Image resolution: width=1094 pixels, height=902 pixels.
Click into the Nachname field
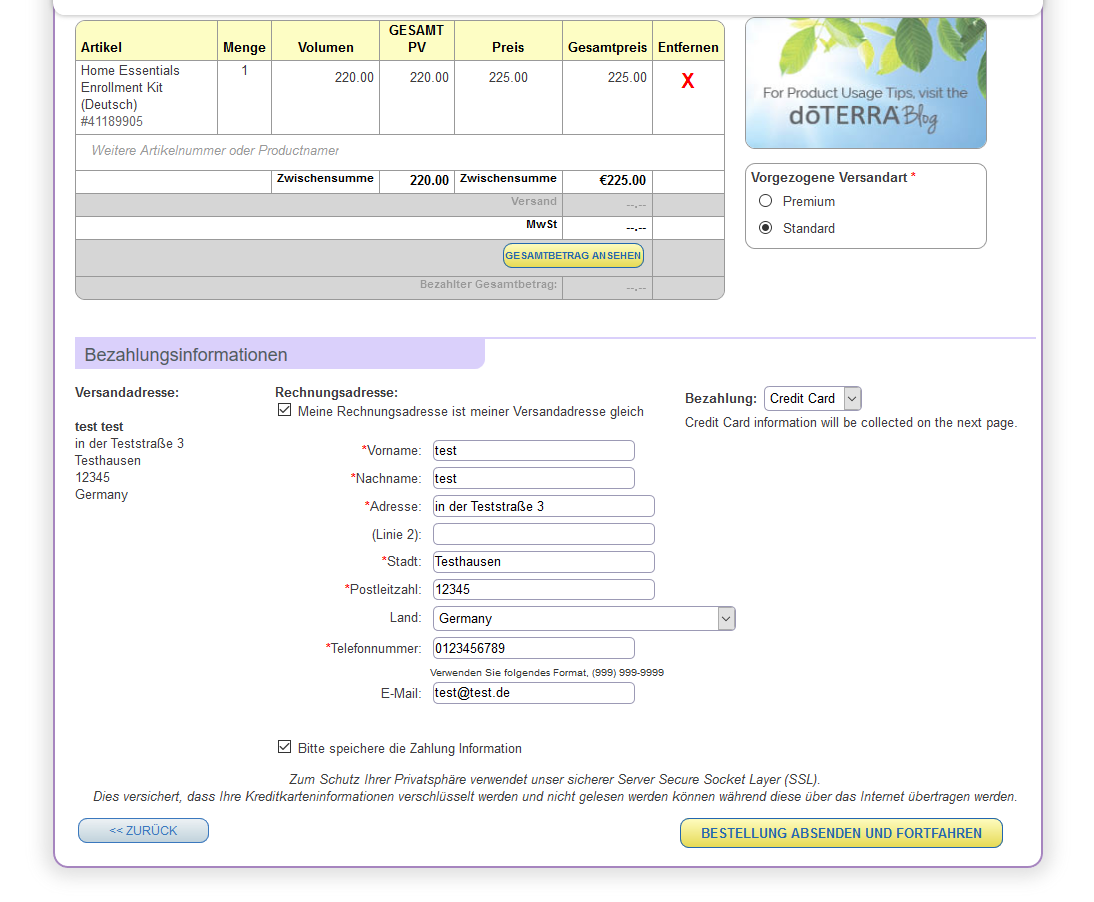(x=534, y=479)
